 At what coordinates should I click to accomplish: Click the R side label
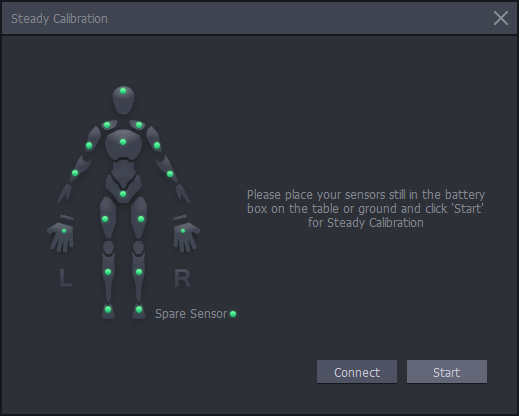coord(182,278)
